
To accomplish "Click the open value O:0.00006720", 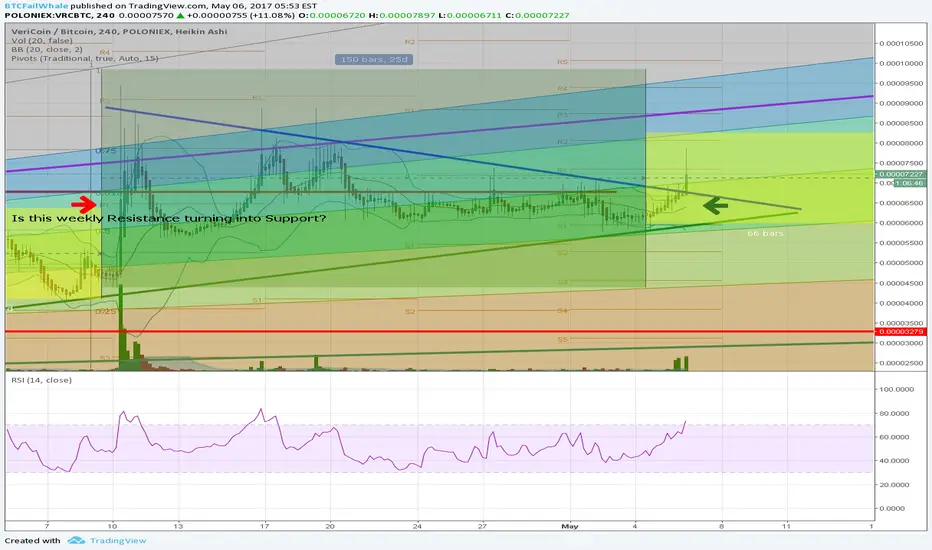I will pyautogui.click(x=332, y=15).
